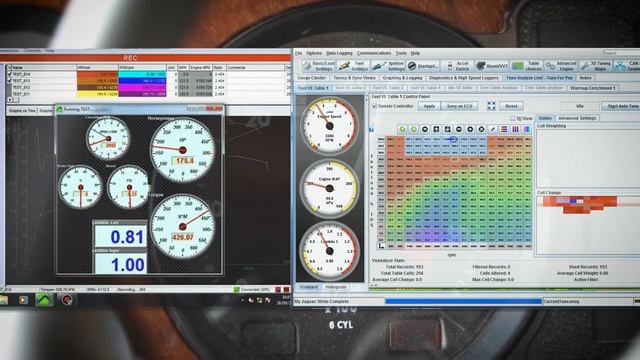Open Diagnostics & High Speed Loggers tab
The image size is (640, 360).
pyautogui.click(x=464, y=78)
